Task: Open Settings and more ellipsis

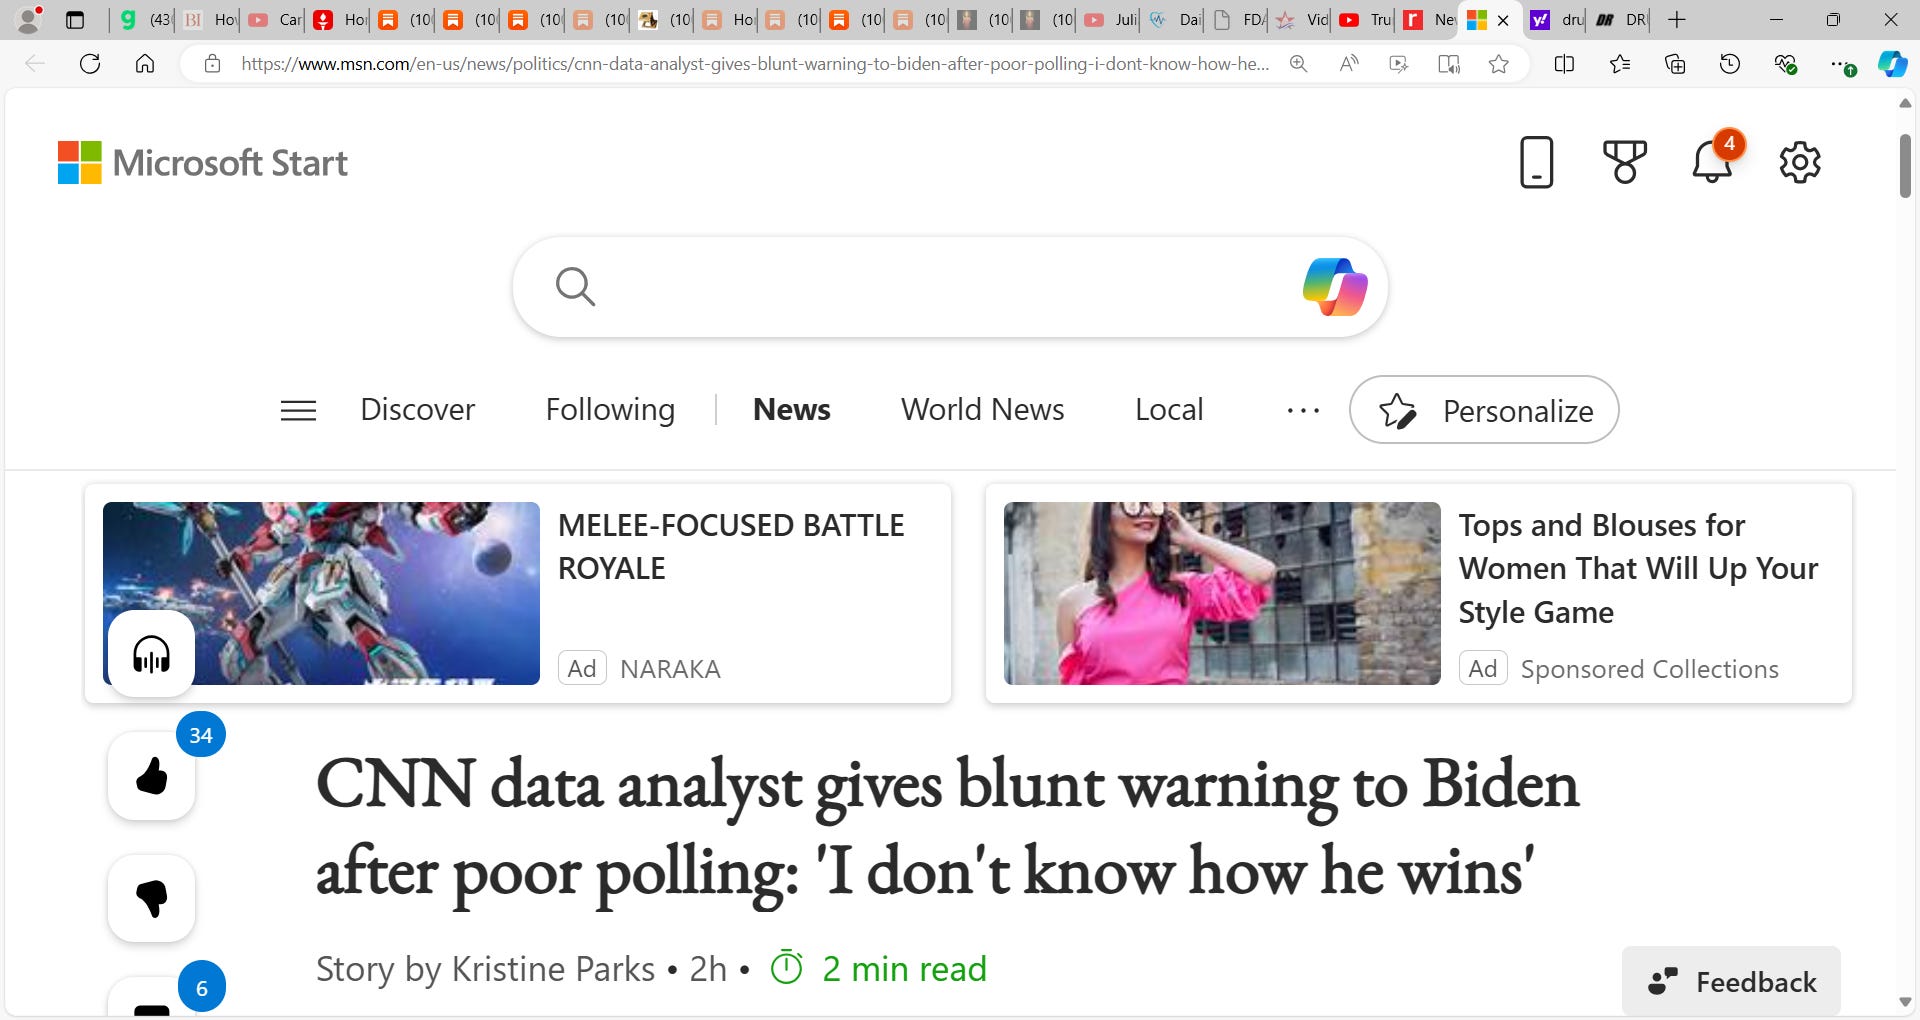Action: pos(1841,64)
